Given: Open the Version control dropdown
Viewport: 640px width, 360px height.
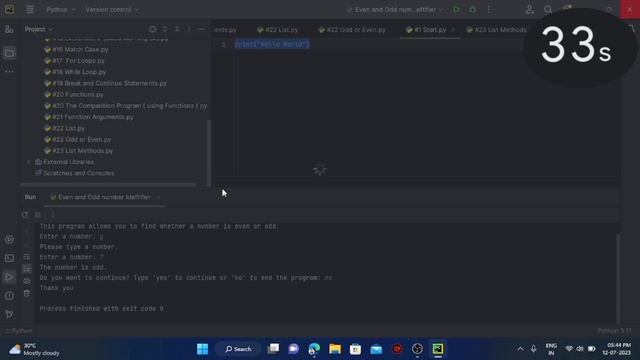Looking at the screenshot, I should (112, 9).
